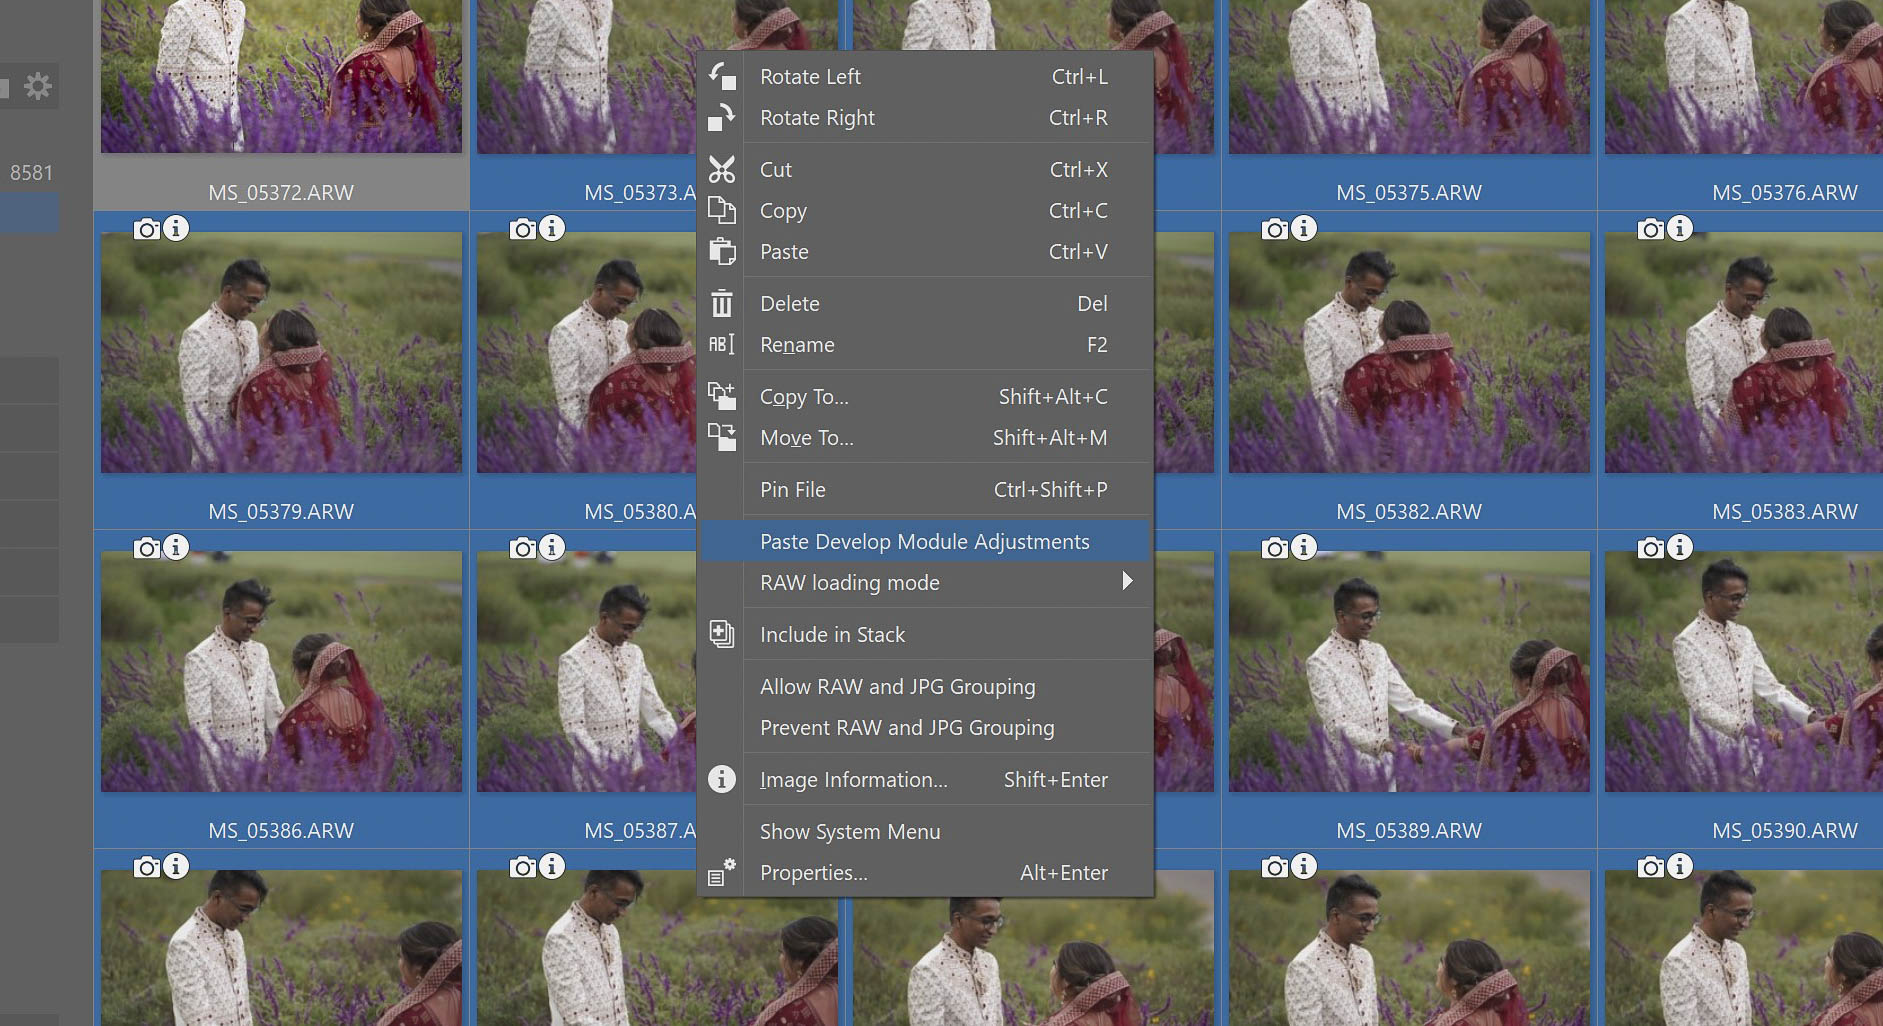Open Show System Menu entry
1883x1026 pixels.
(849, 832)
